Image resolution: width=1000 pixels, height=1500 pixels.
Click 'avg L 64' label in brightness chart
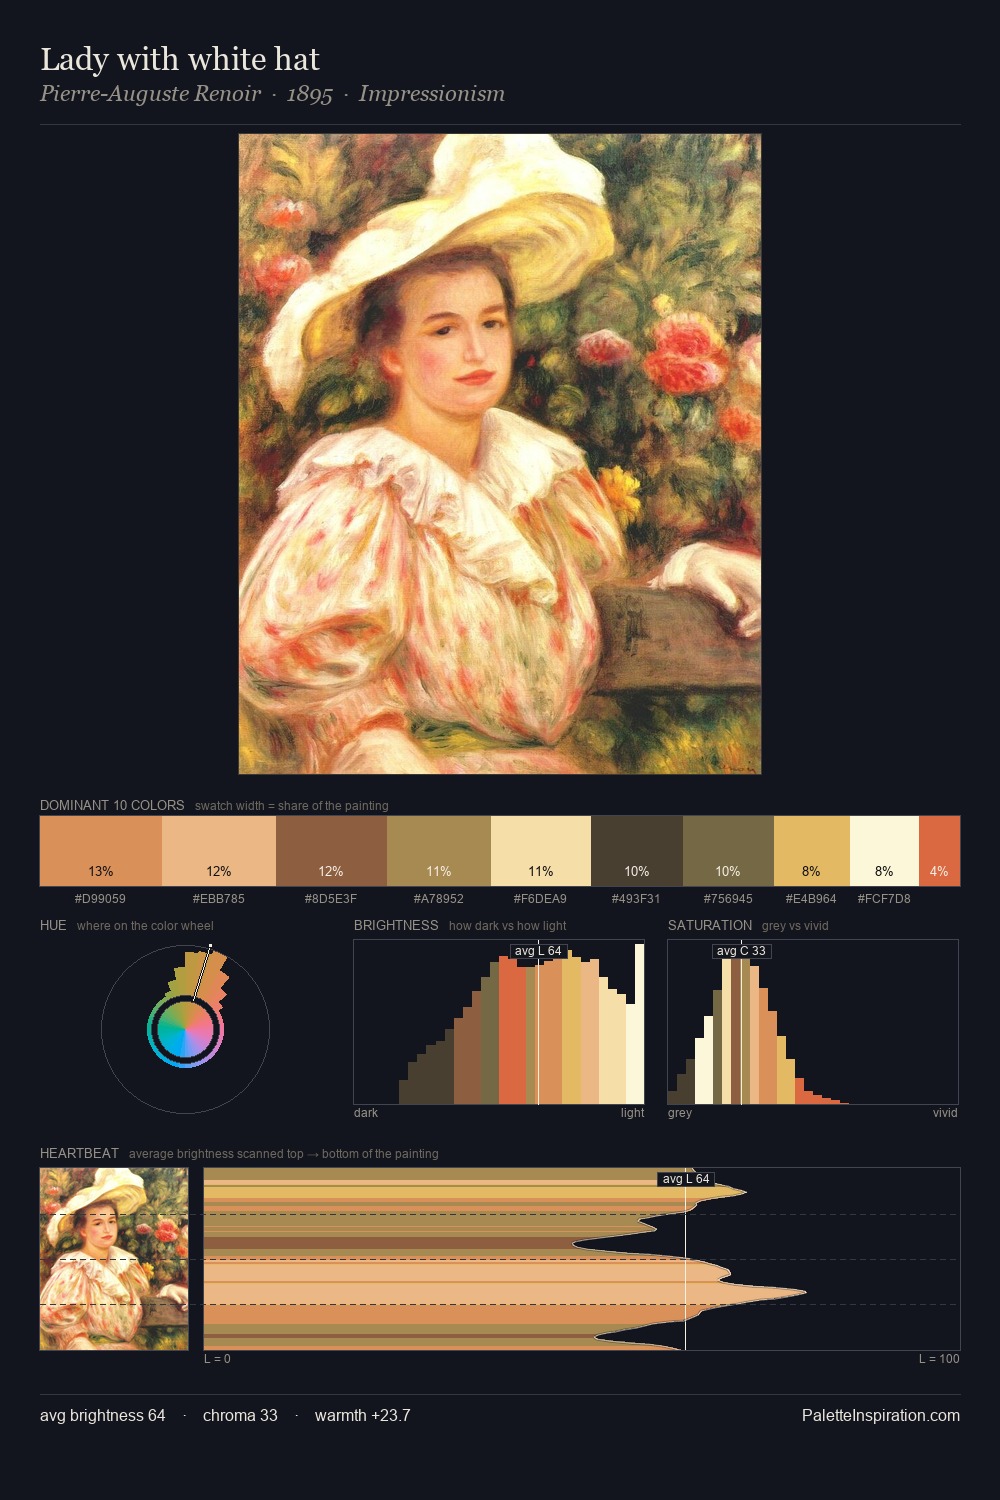click(x=538, y=951)
